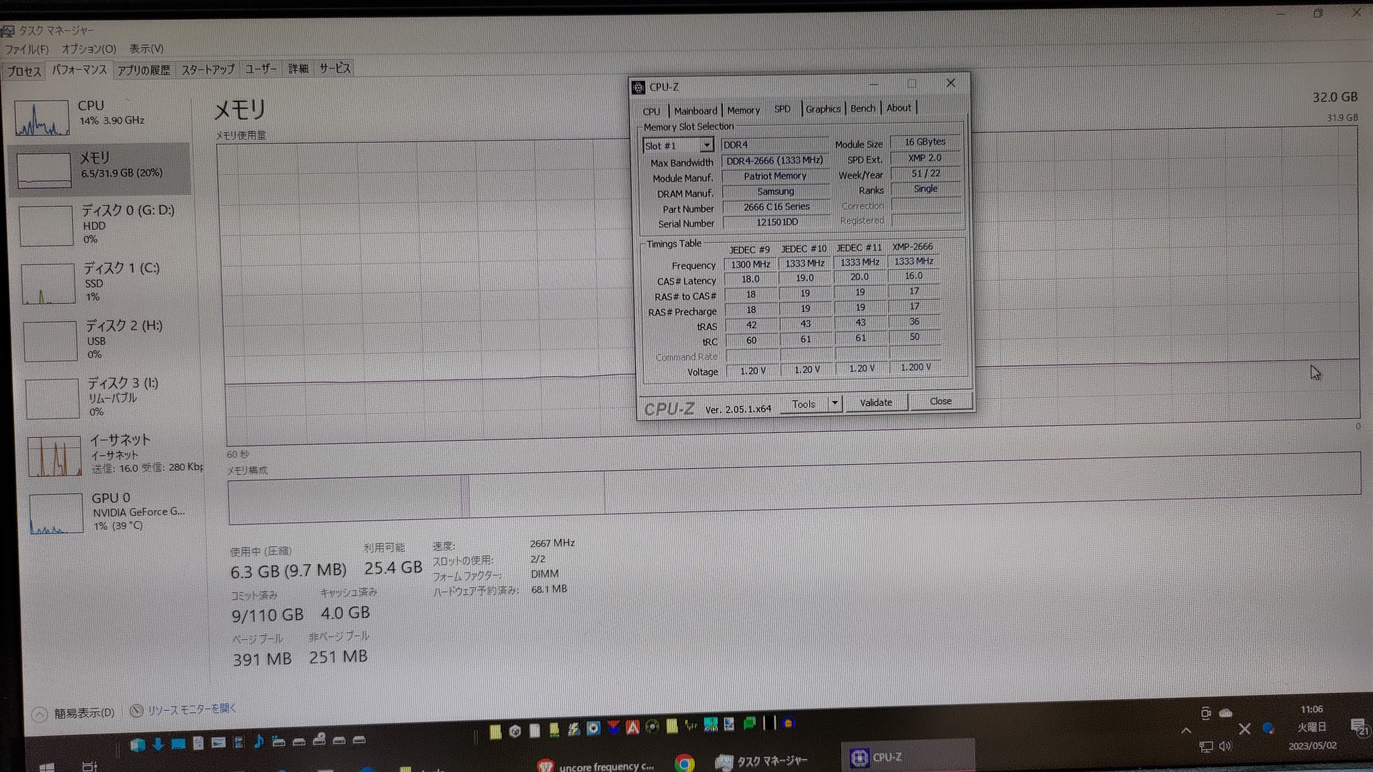The image size is (1373, 772).
Task: Click the serial number 121501DD
Action: pyautogui.click(x=777, y=222)
